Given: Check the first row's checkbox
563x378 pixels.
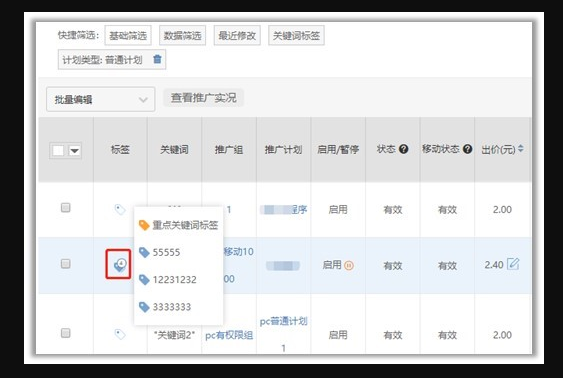Looking at the screenshot, I should click(x=65, y=207).
